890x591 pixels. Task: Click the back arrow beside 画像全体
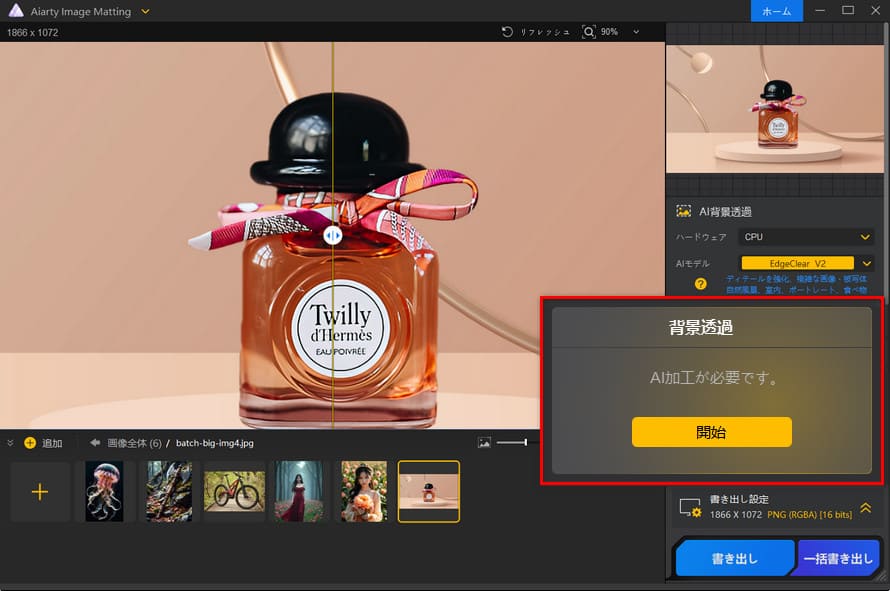[x=95, y=442]
